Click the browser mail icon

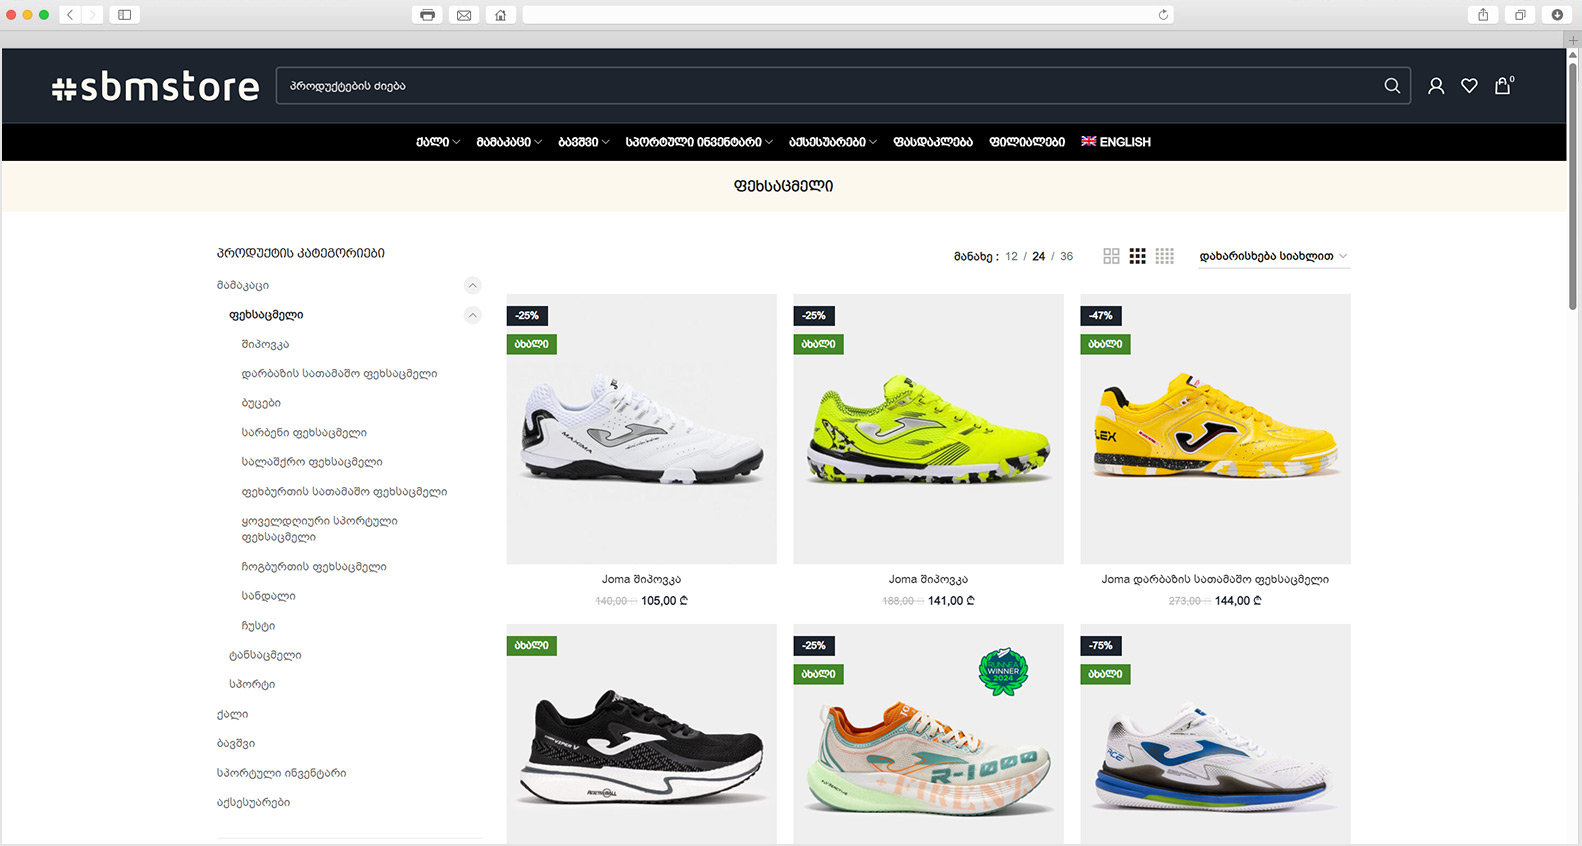(x=464, y=15)
